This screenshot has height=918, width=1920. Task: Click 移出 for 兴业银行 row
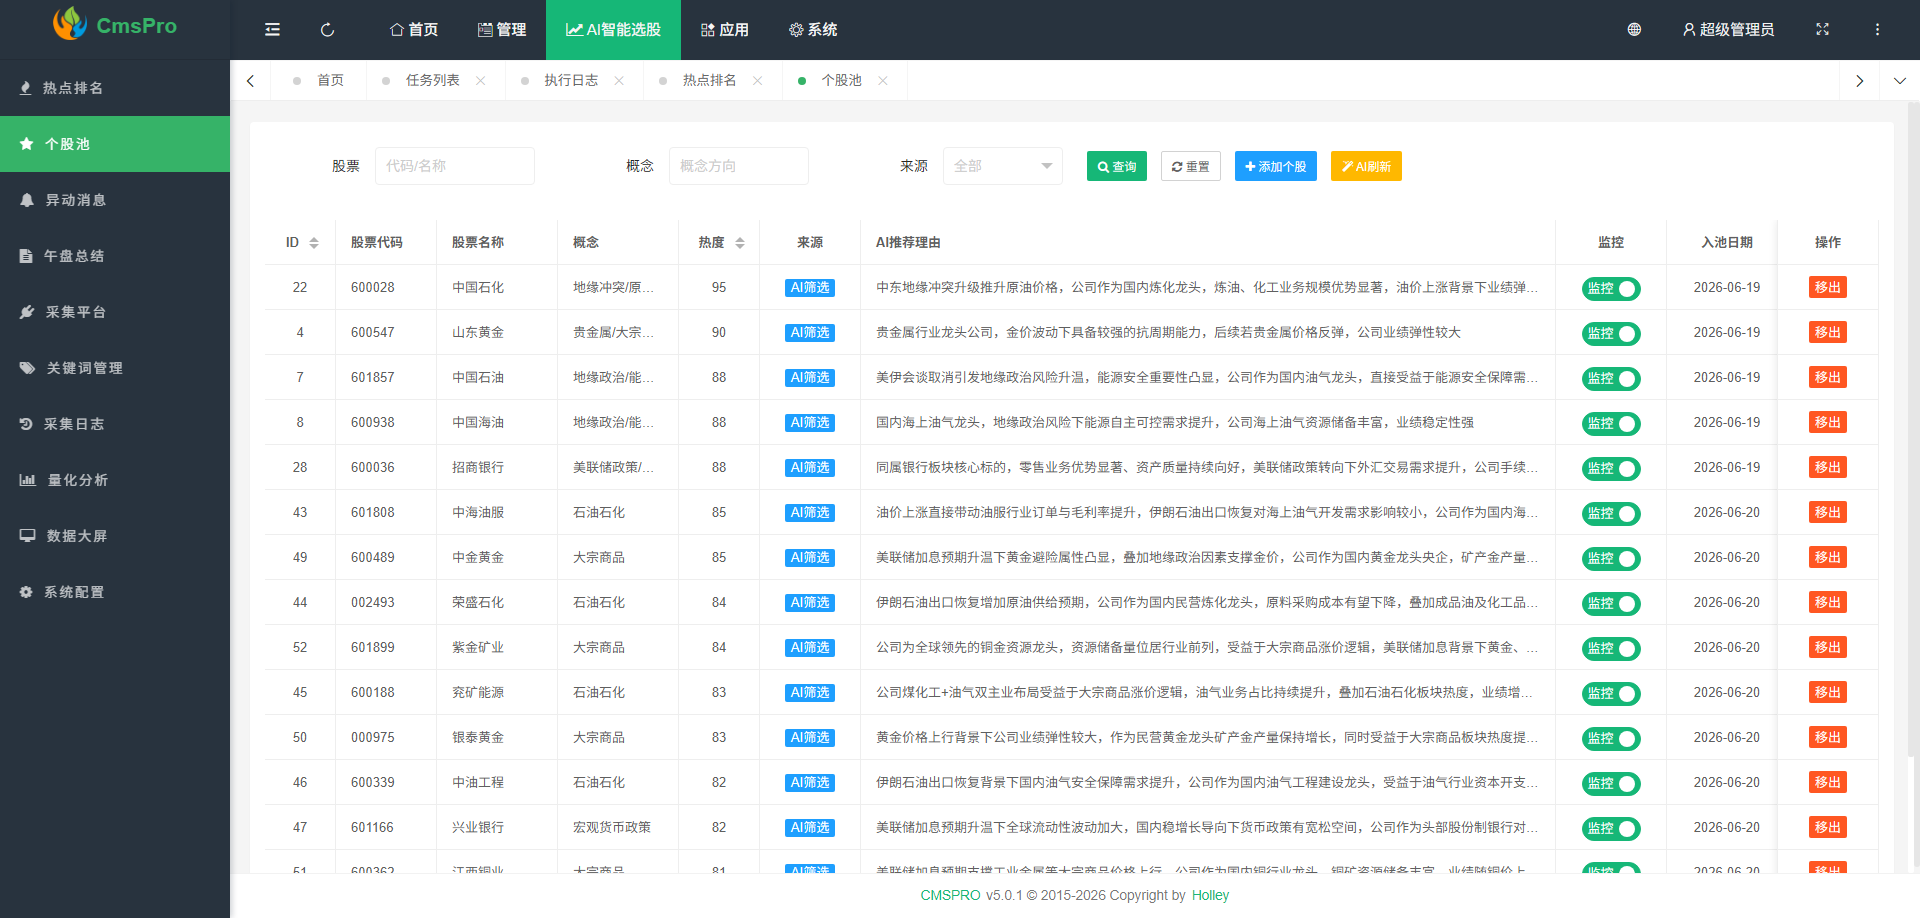pyautogui.click(x=1828, y=827)
